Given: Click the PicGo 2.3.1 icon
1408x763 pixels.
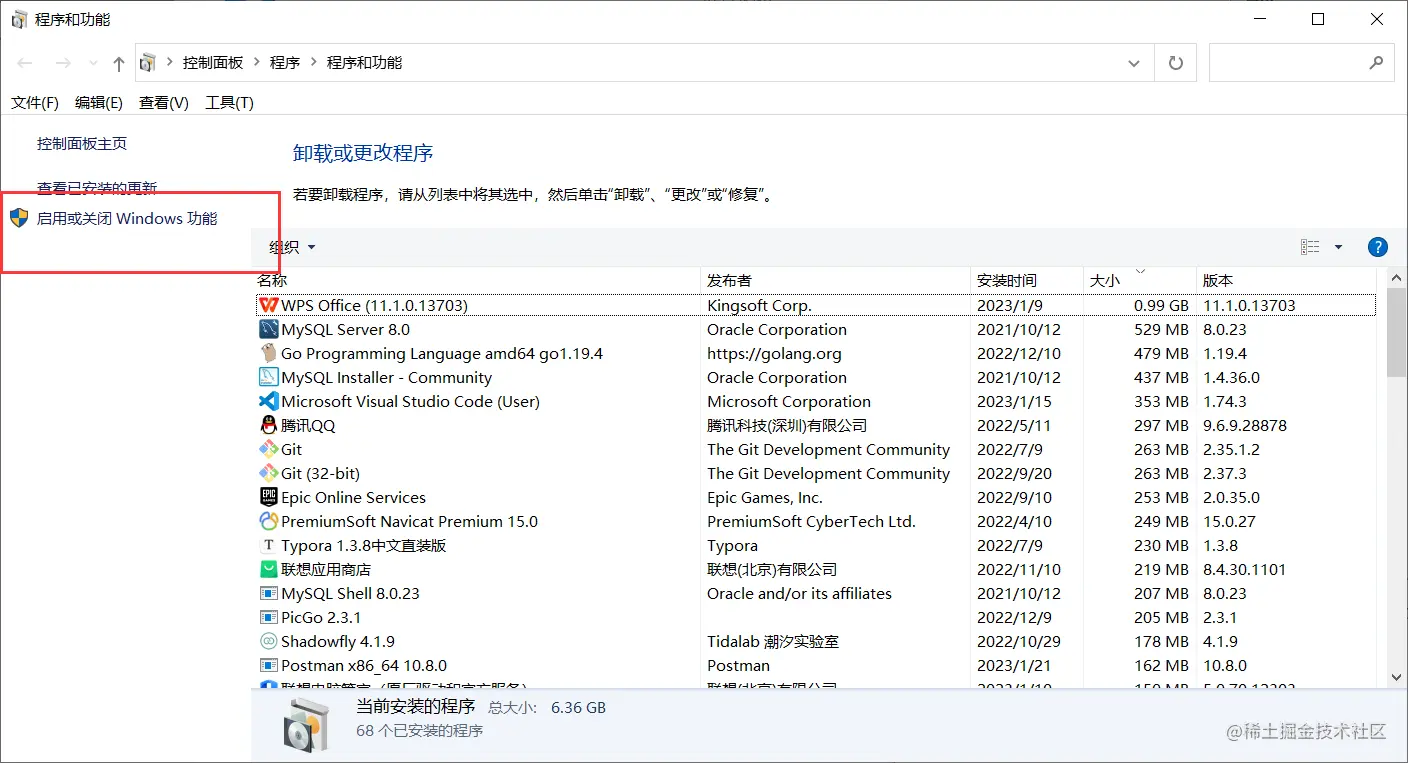Looking at the screenshot, I should (x=268, y=617).
